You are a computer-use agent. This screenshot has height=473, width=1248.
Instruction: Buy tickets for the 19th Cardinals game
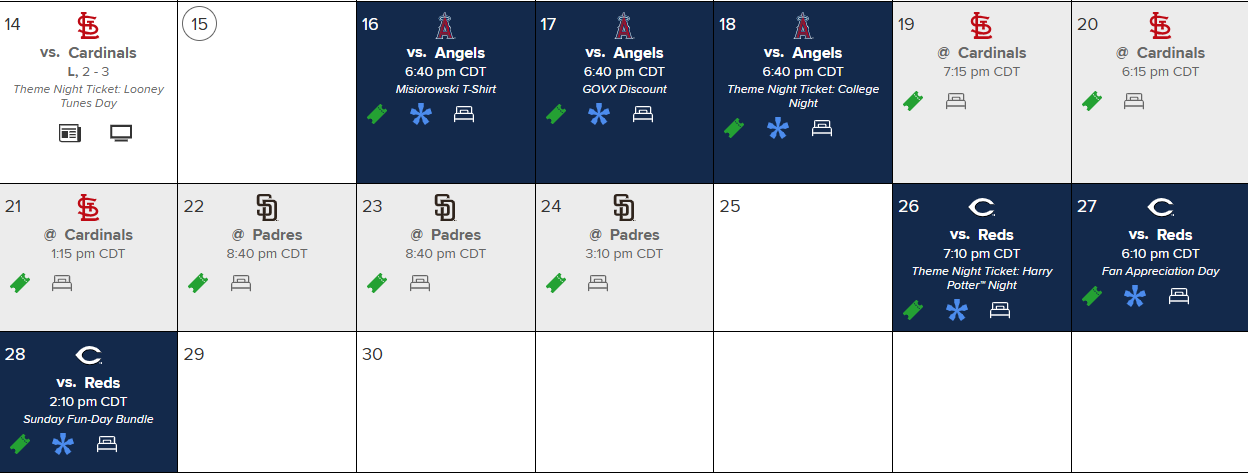point(912,100)
